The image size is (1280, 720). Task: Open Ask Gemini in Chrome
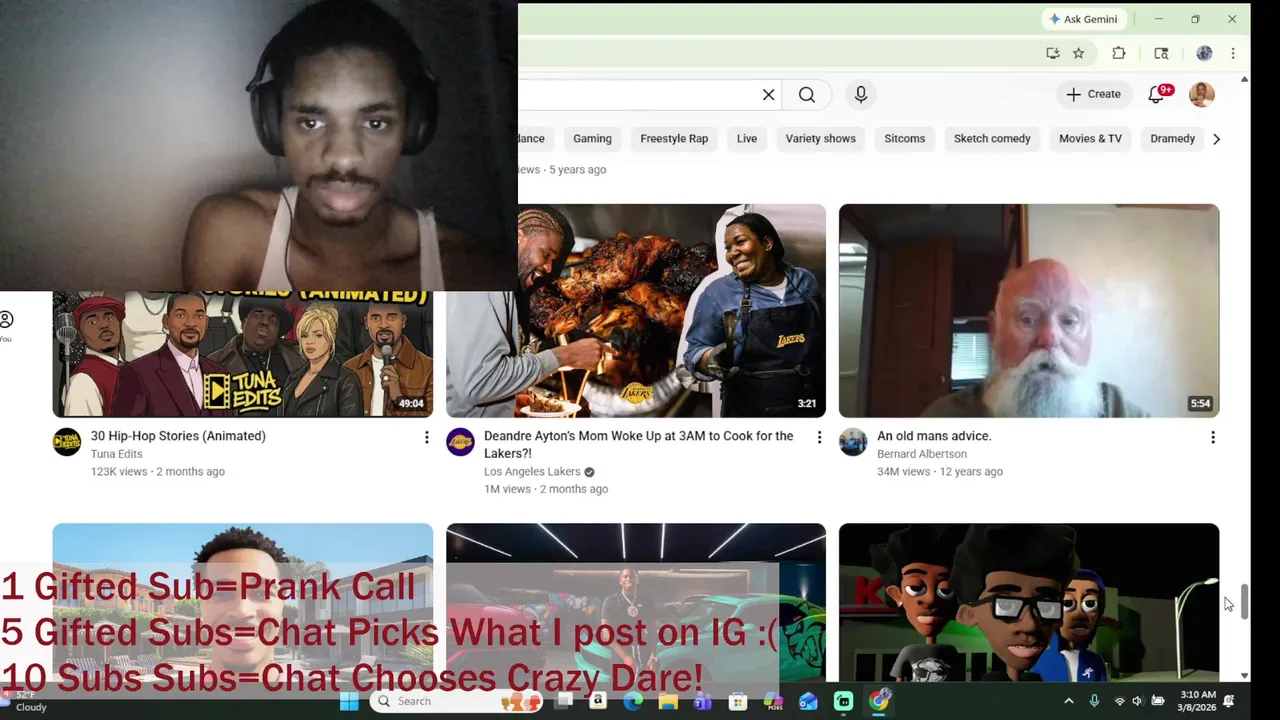(1083, 19)
